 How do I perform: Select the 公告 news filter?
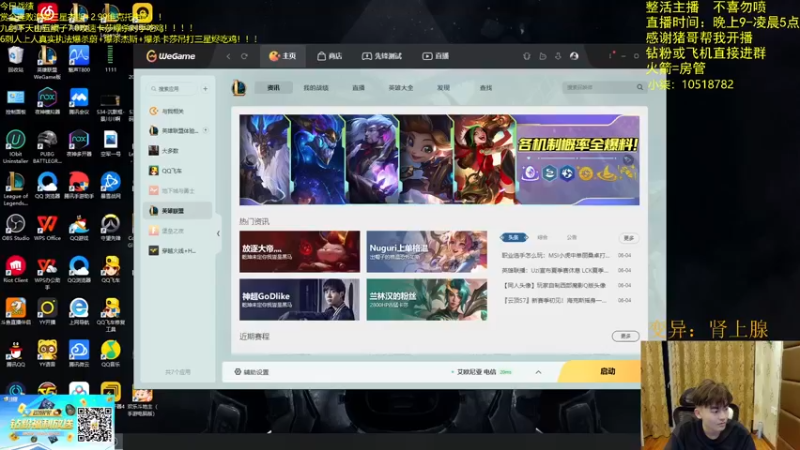point(571,237)
